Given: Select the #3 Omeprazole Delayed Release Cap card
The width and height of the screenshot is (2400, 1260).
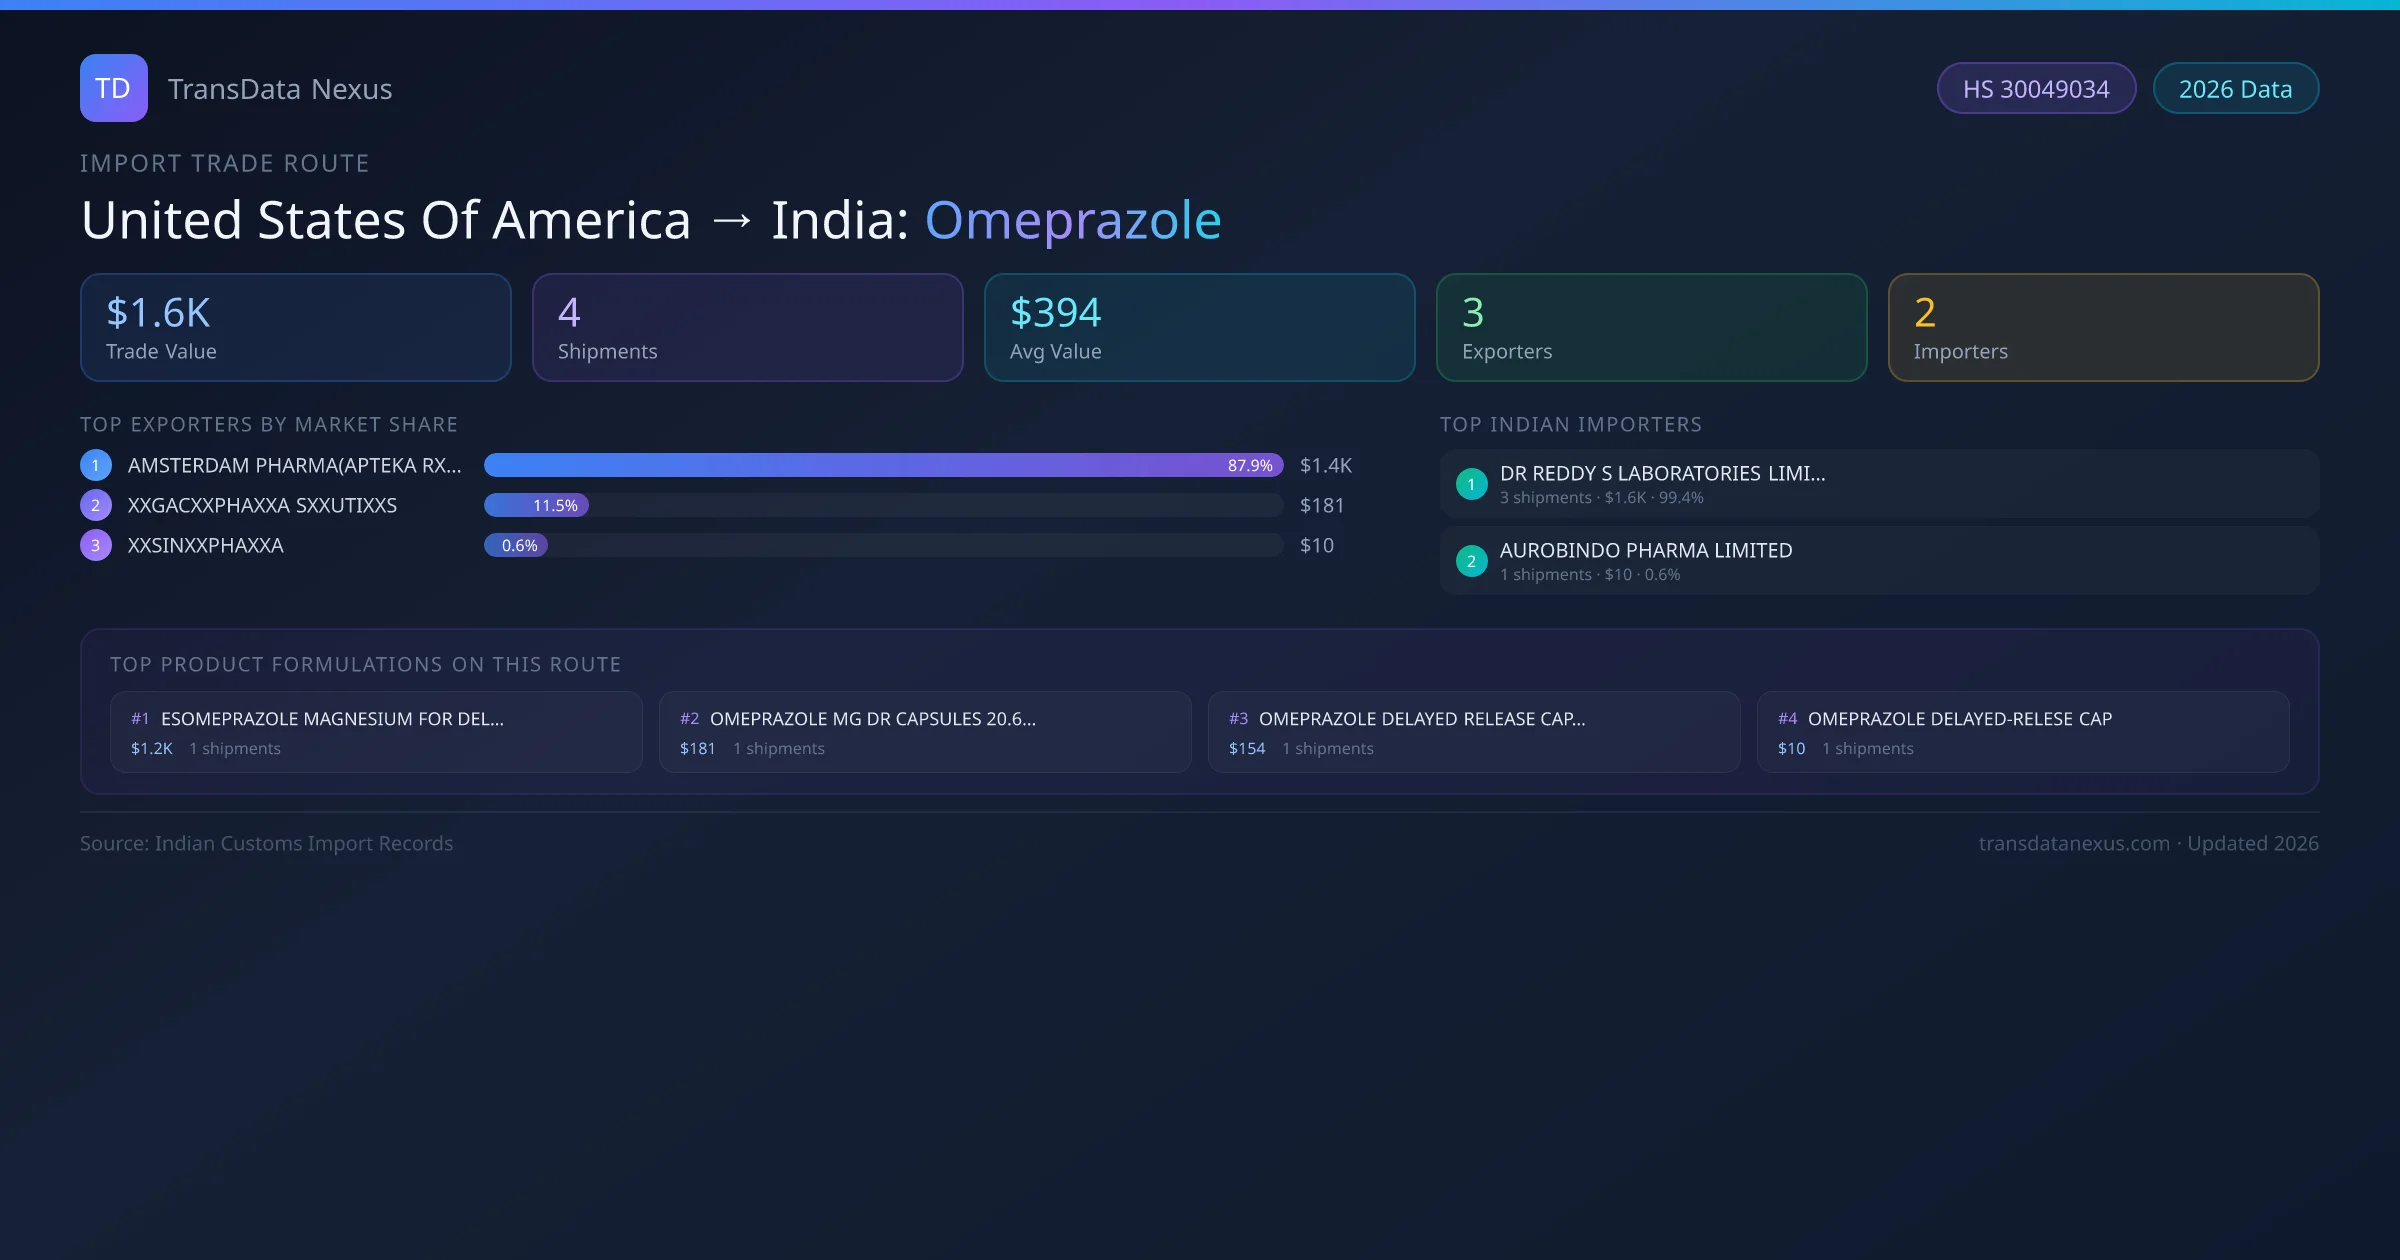Looking at the screenshot, I should click(1474, 731).
